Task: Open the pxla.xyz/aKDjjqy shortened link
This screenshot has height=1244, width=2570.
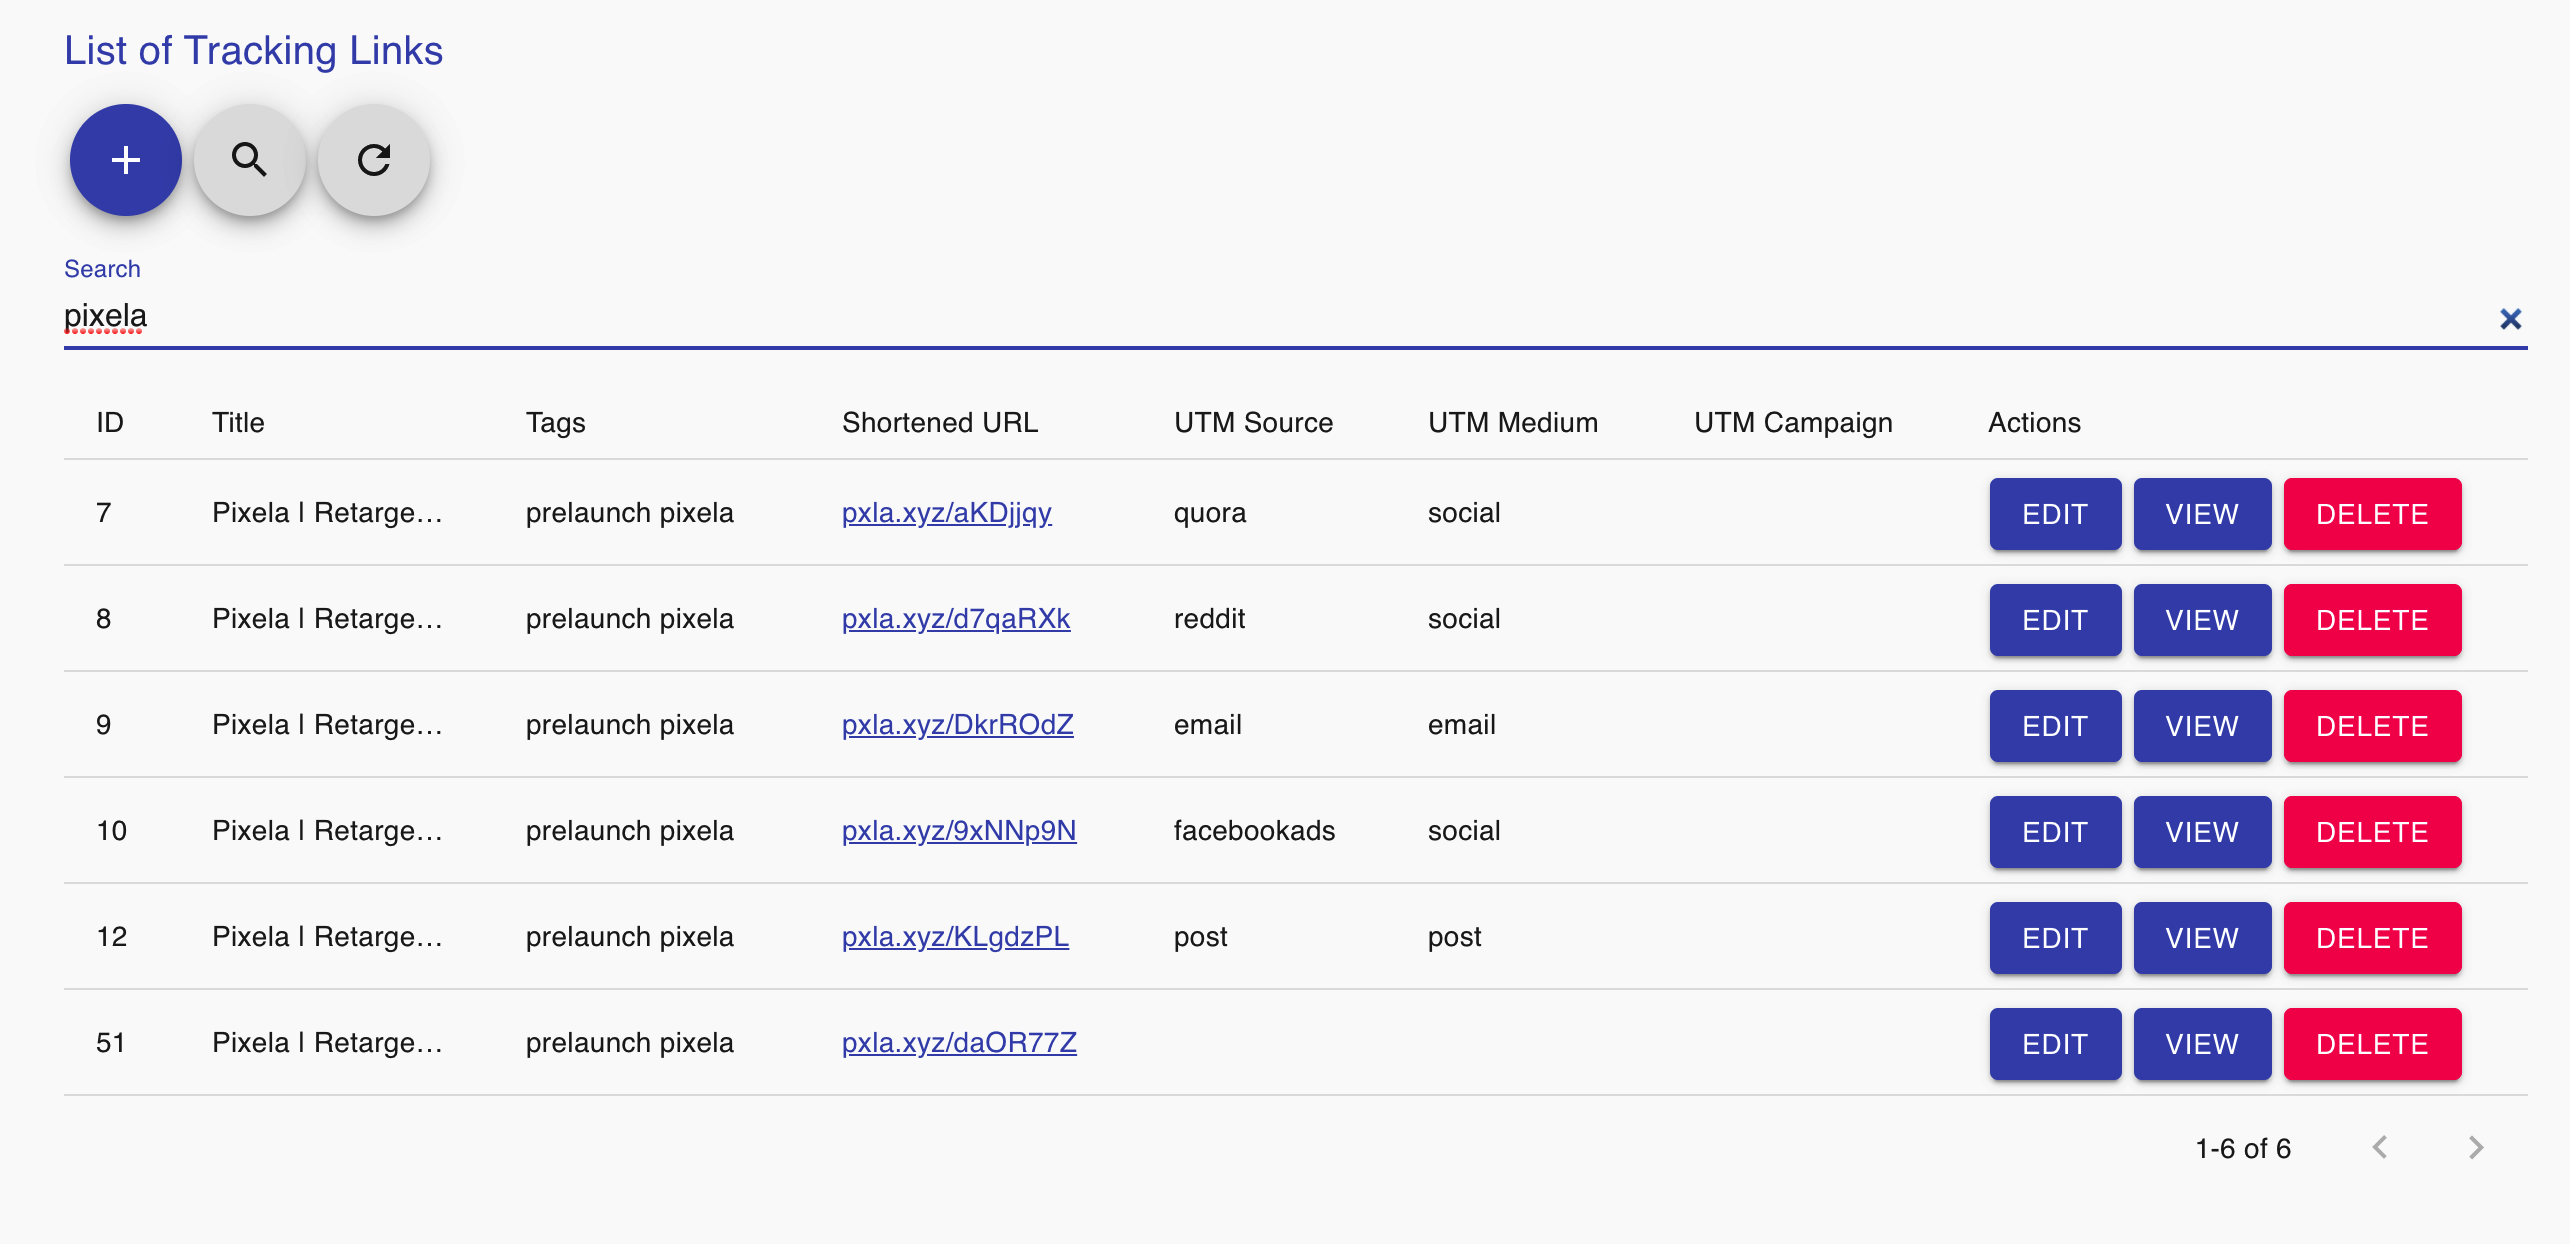Action: click(x=946, y=513)
